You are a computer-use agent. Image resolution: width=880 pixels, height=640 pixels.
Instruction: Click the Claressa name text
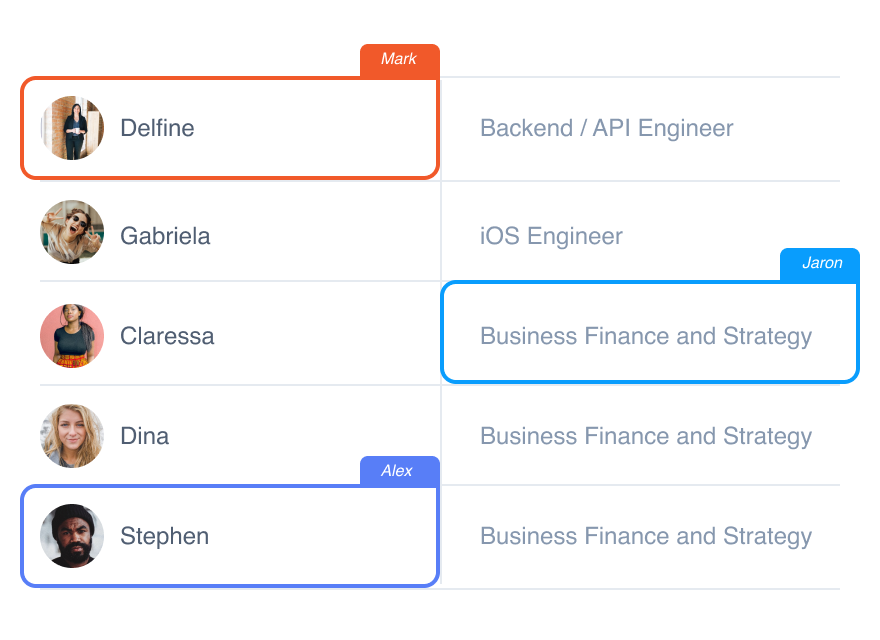point(167,336)
